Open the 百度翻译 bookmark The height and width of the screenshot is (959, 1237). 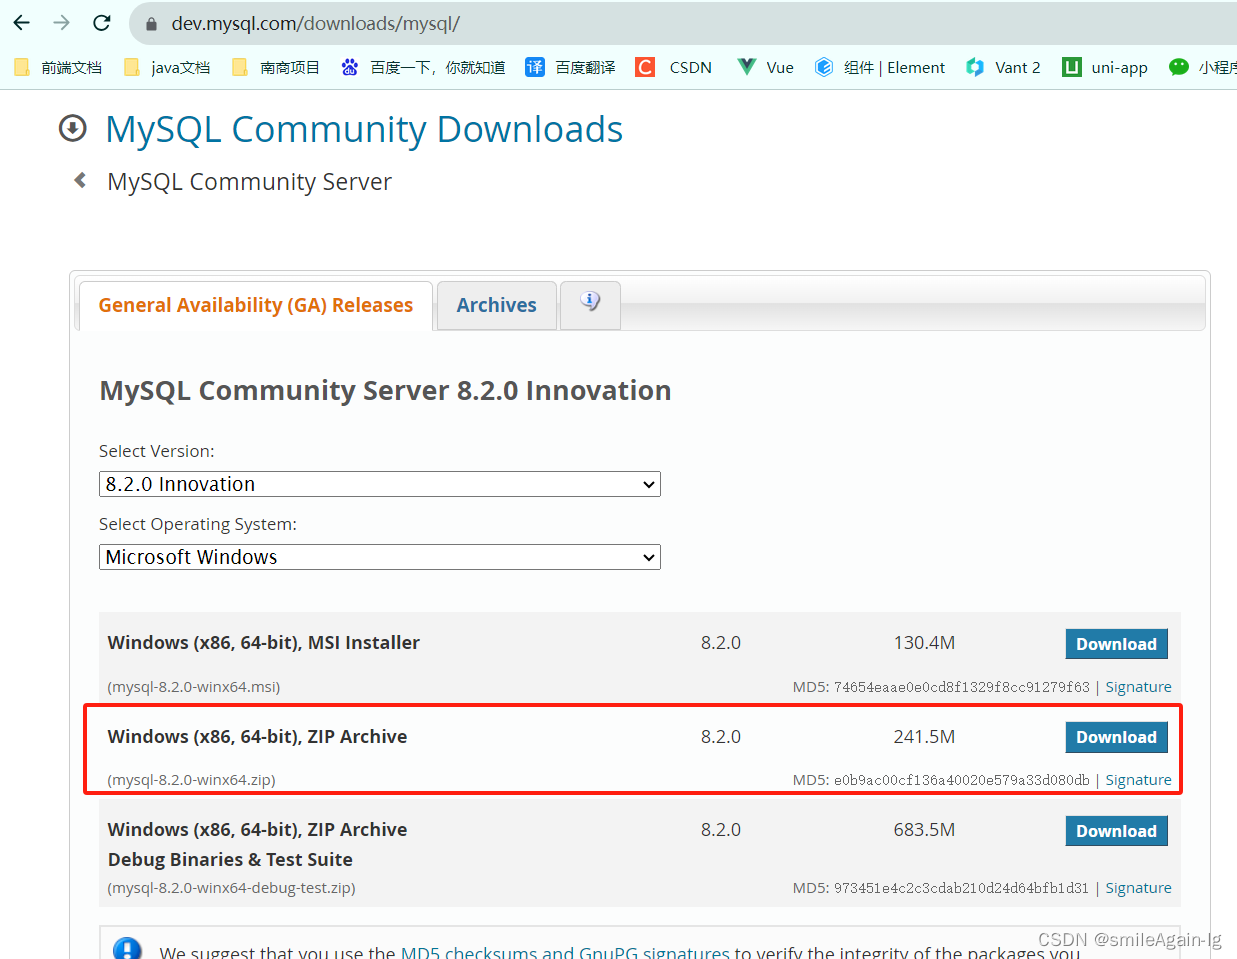point(570,67)
